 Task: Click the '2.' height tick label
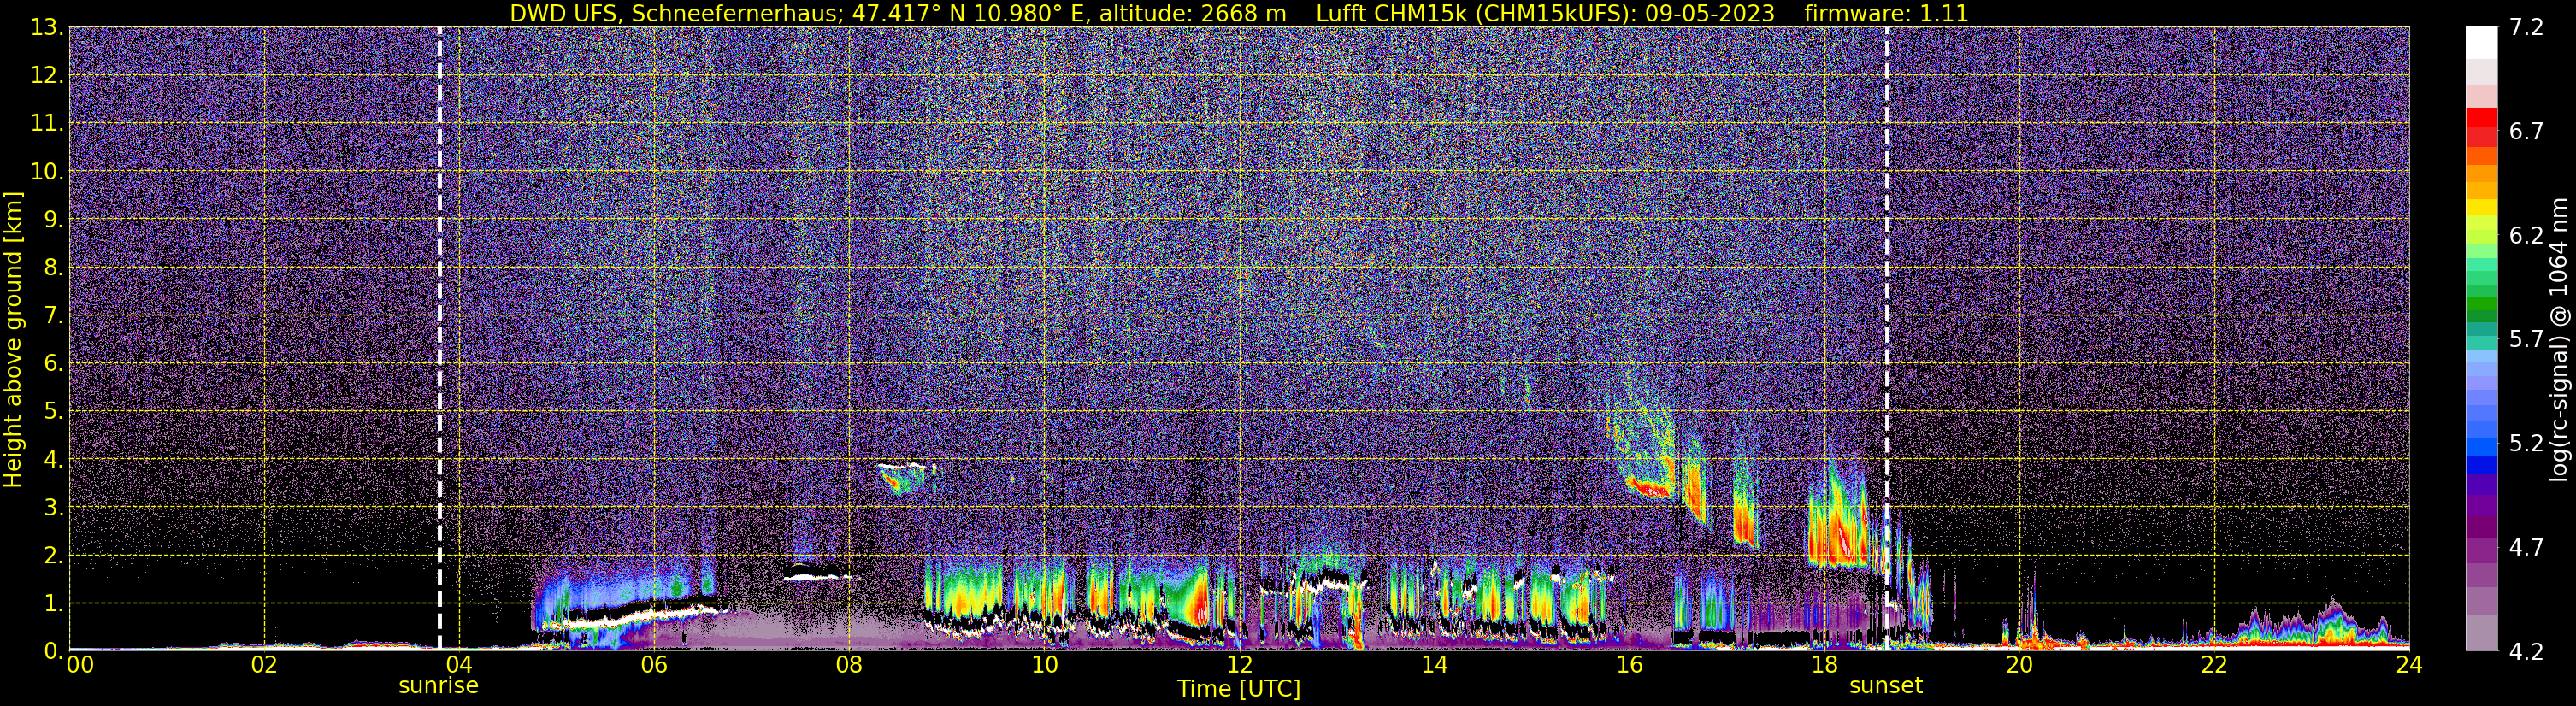coord(52,555)
